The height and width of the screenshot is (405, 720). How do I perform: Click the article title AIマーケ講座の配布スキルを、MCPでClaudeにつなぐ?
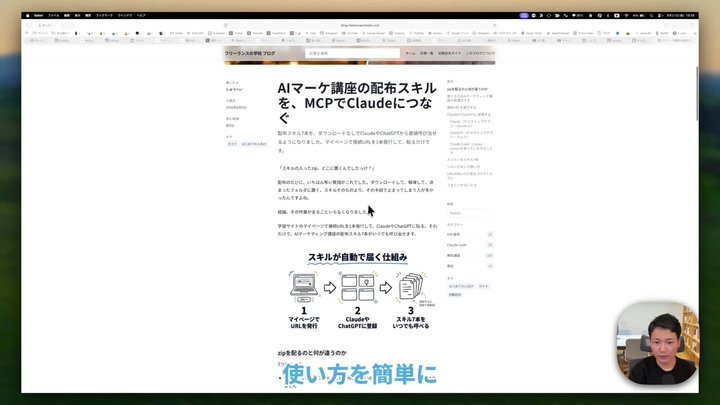[x=357, y=103]
